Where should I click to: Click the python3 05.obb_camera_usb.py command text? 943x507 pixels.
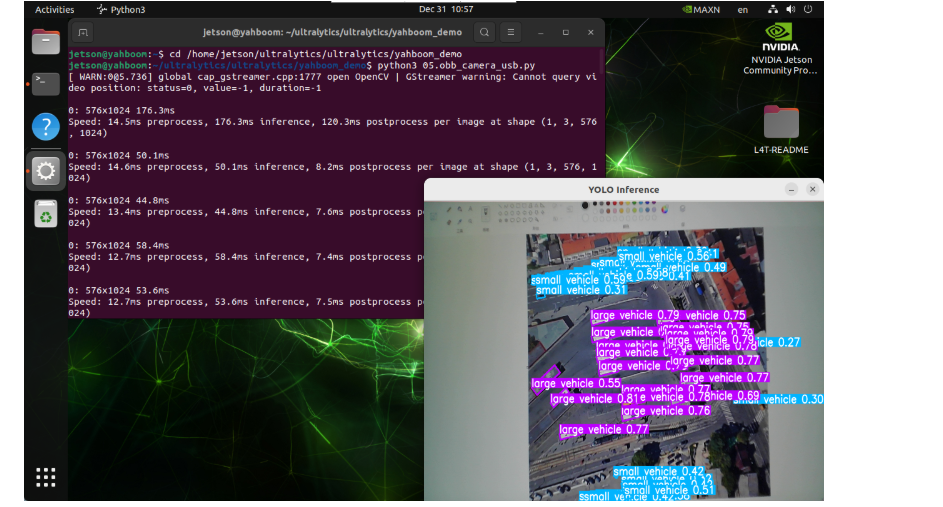coord(456,65)
